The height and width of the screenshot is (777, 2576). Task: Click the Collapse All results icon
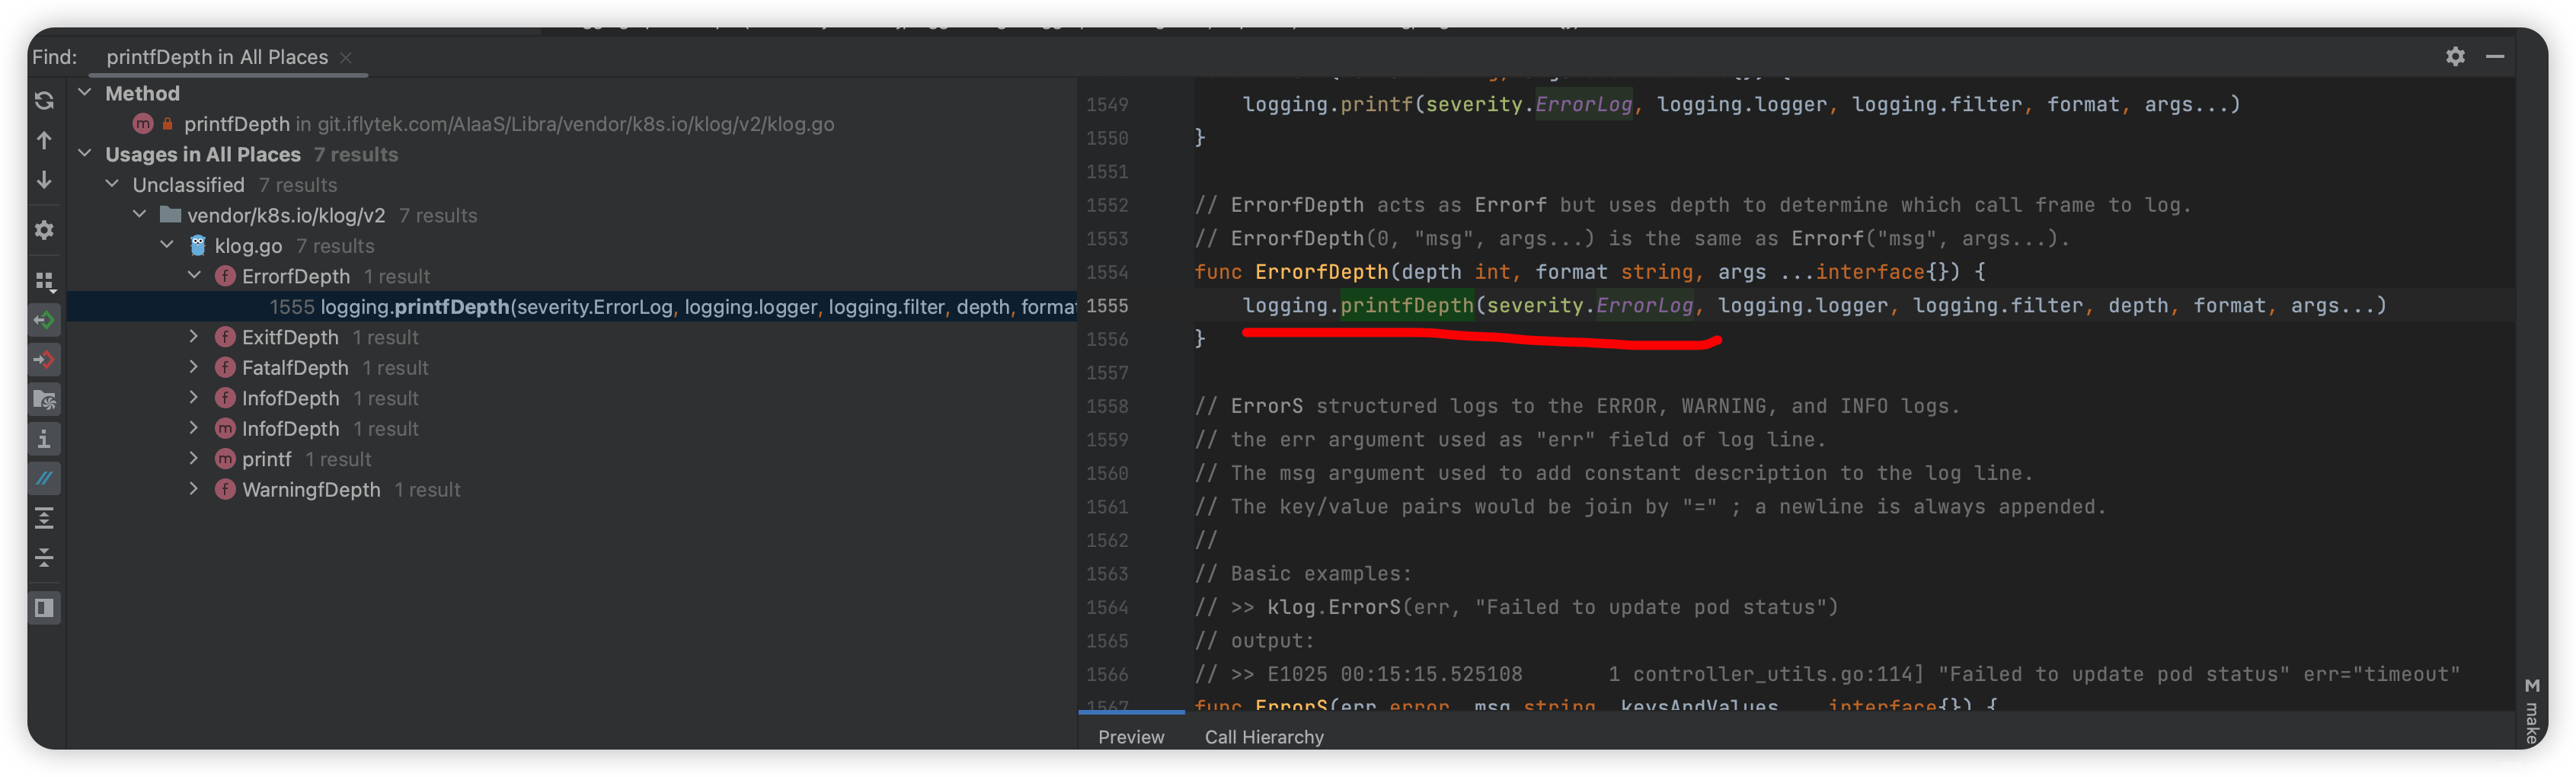(x=44, y=557)
